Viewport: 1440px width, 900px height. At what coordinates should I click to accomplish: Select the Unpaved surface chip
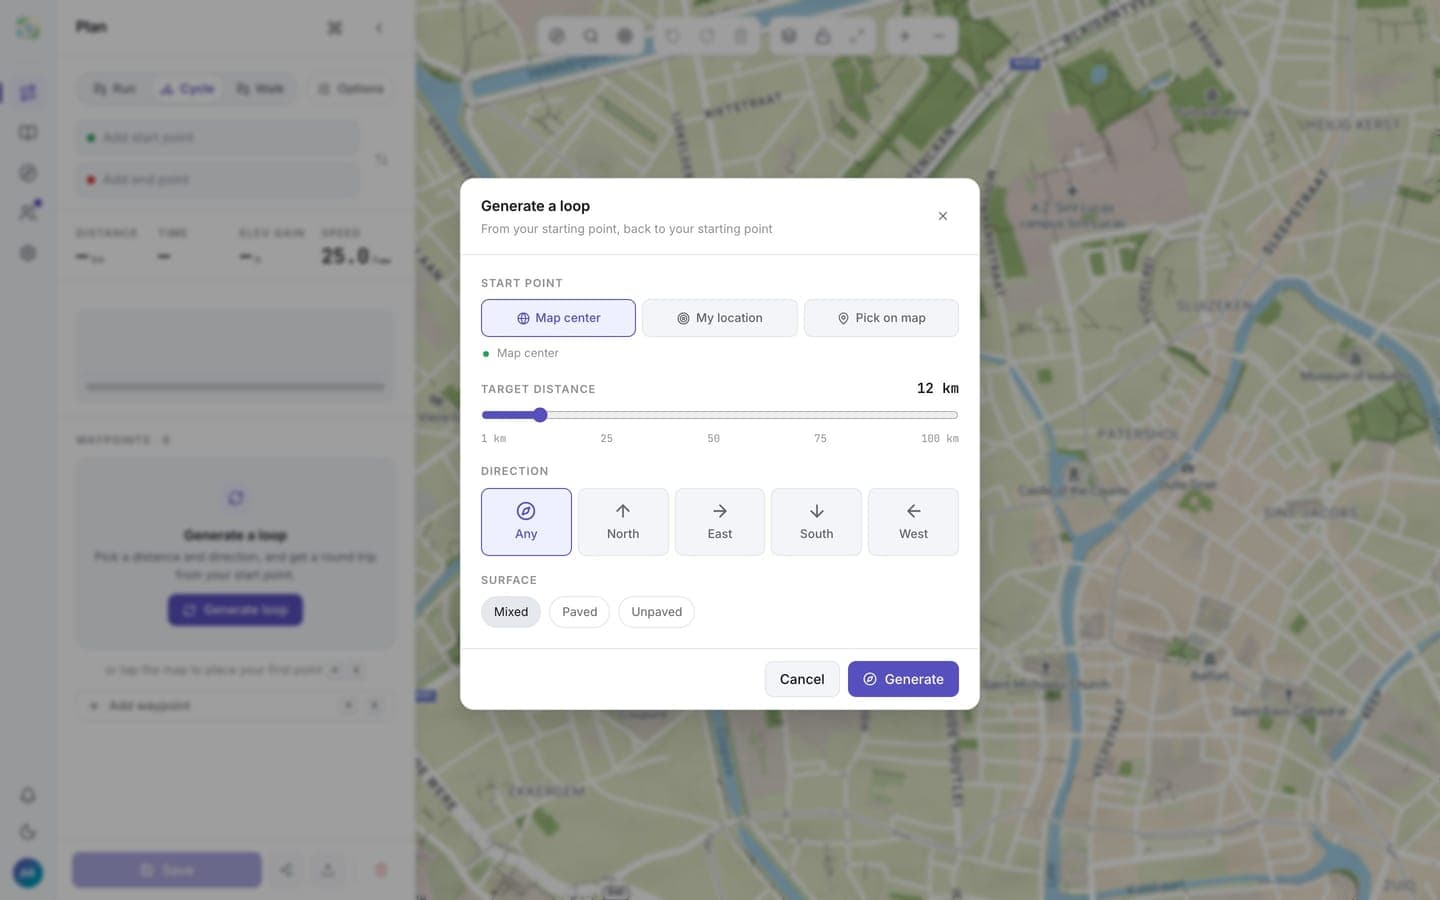pos(657,612)
